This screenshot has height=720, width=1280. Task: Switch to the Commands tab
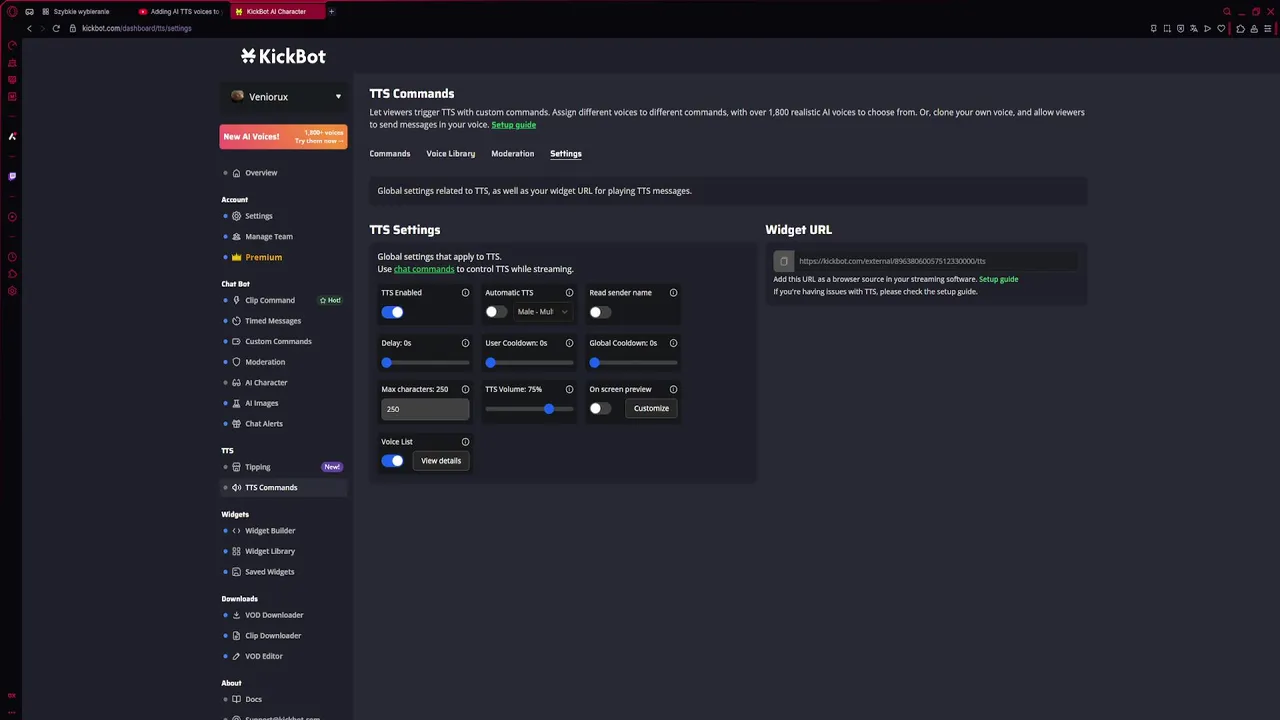390,154
